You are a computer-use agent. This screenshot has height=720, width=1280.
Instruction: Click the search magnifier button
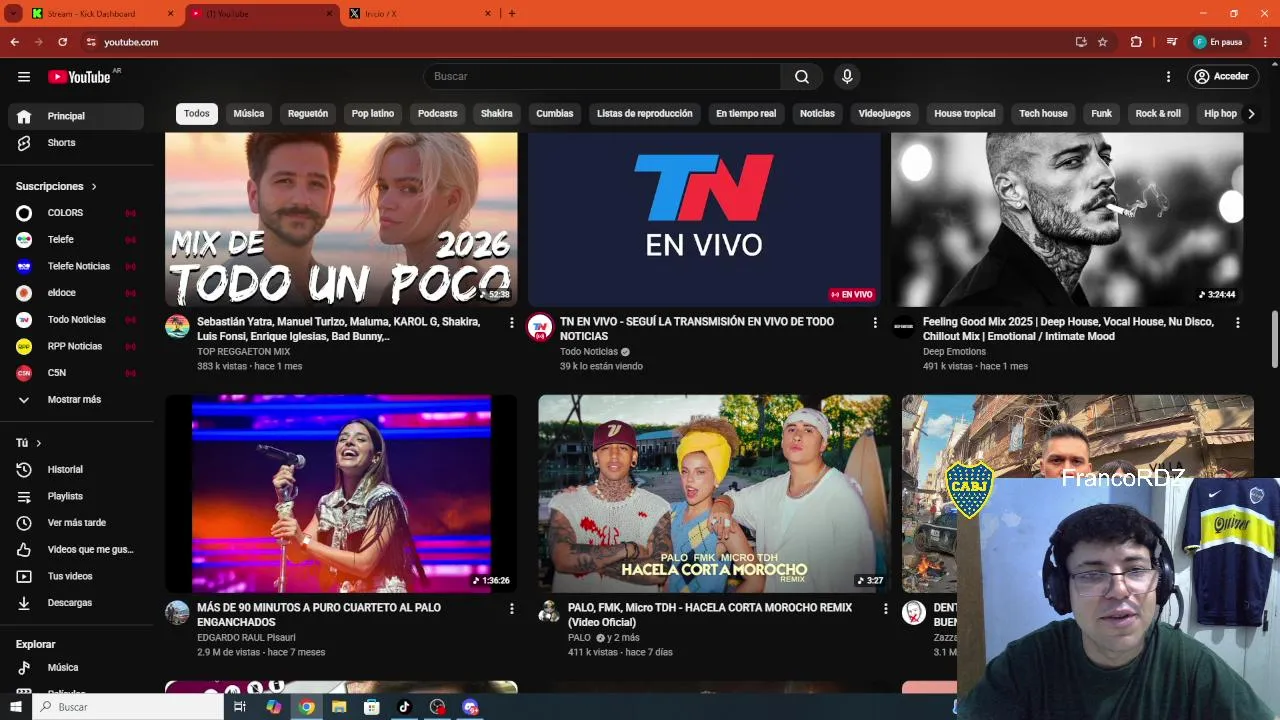click(x=802, y=77)
